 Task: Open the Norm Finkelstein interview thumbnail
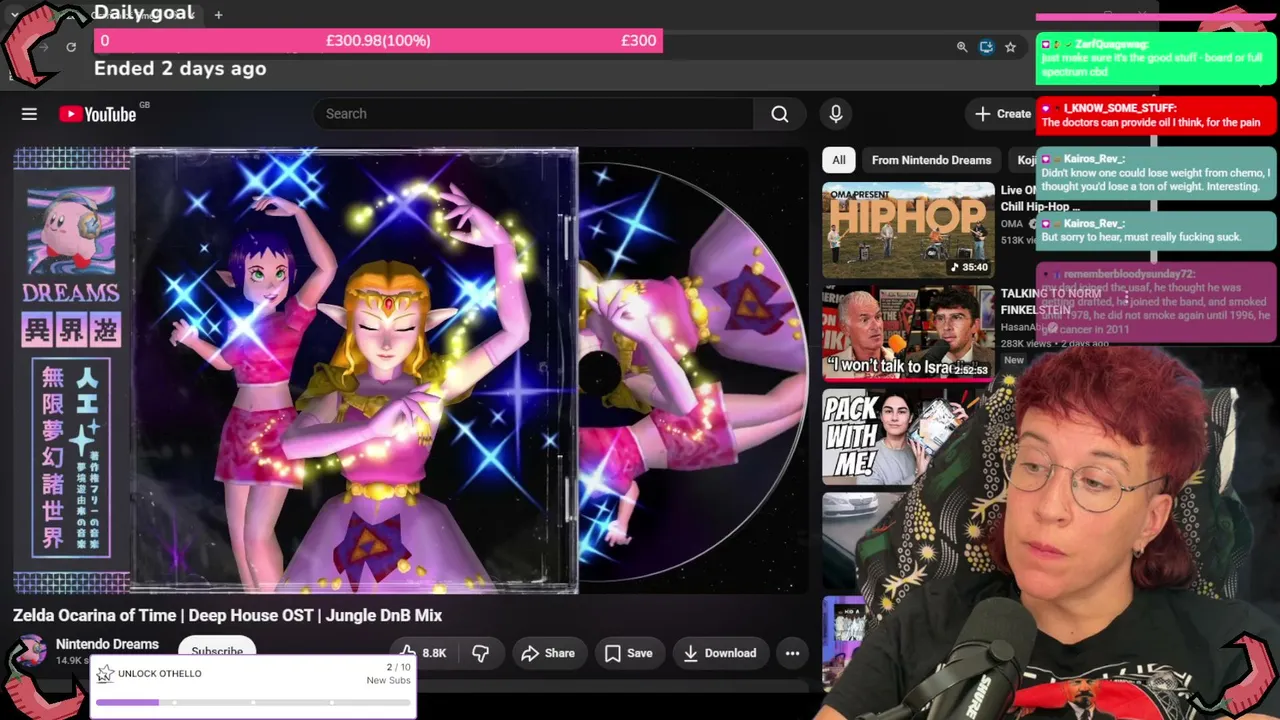pyautogui.click(x=908, y=333)
